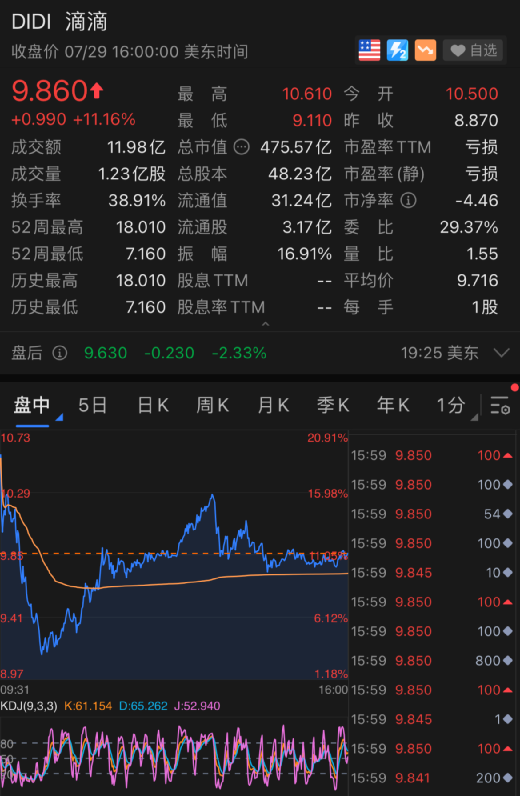The height and width of the screenshot is (796, 520).
Task: Tap the intraday price line chart
Action: [x=174, y=555]
